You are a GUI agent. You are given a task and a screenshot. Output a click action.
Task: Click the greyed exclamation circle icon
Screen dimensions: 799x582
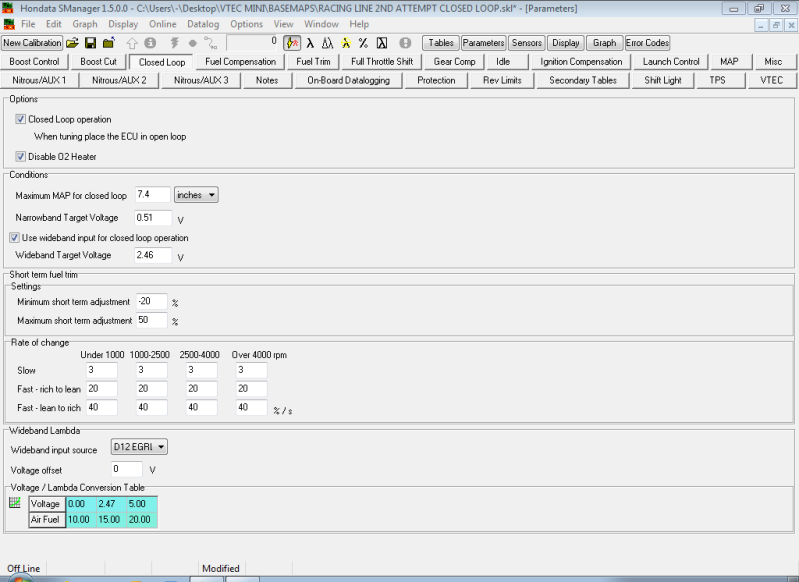(405, 43)
